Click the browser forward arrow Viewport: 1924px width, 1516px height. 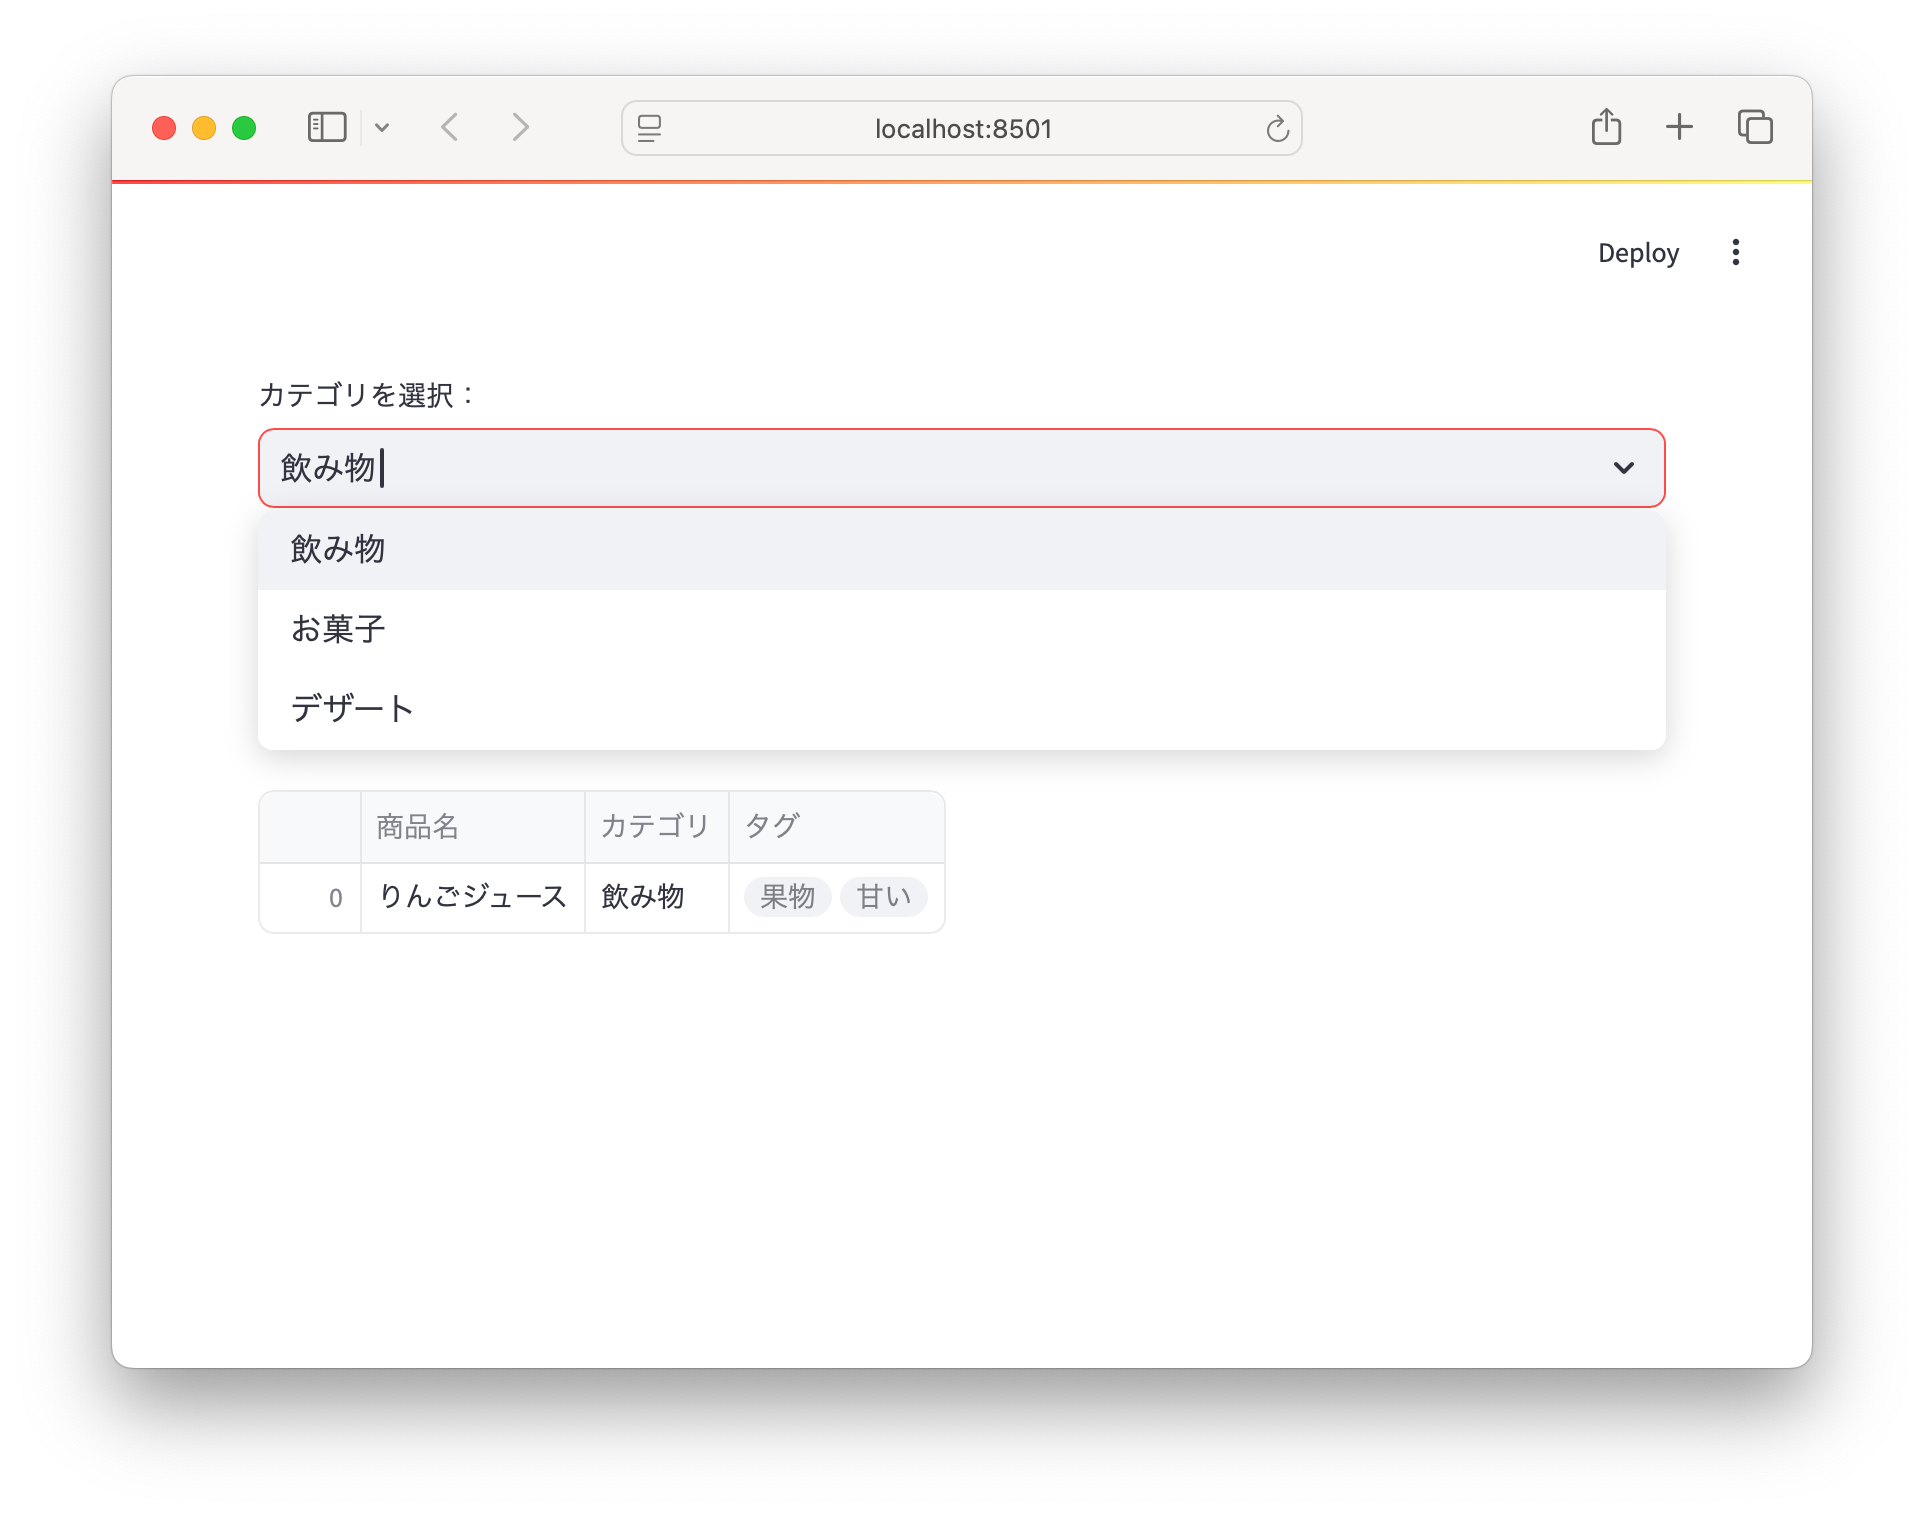(520, 127)
